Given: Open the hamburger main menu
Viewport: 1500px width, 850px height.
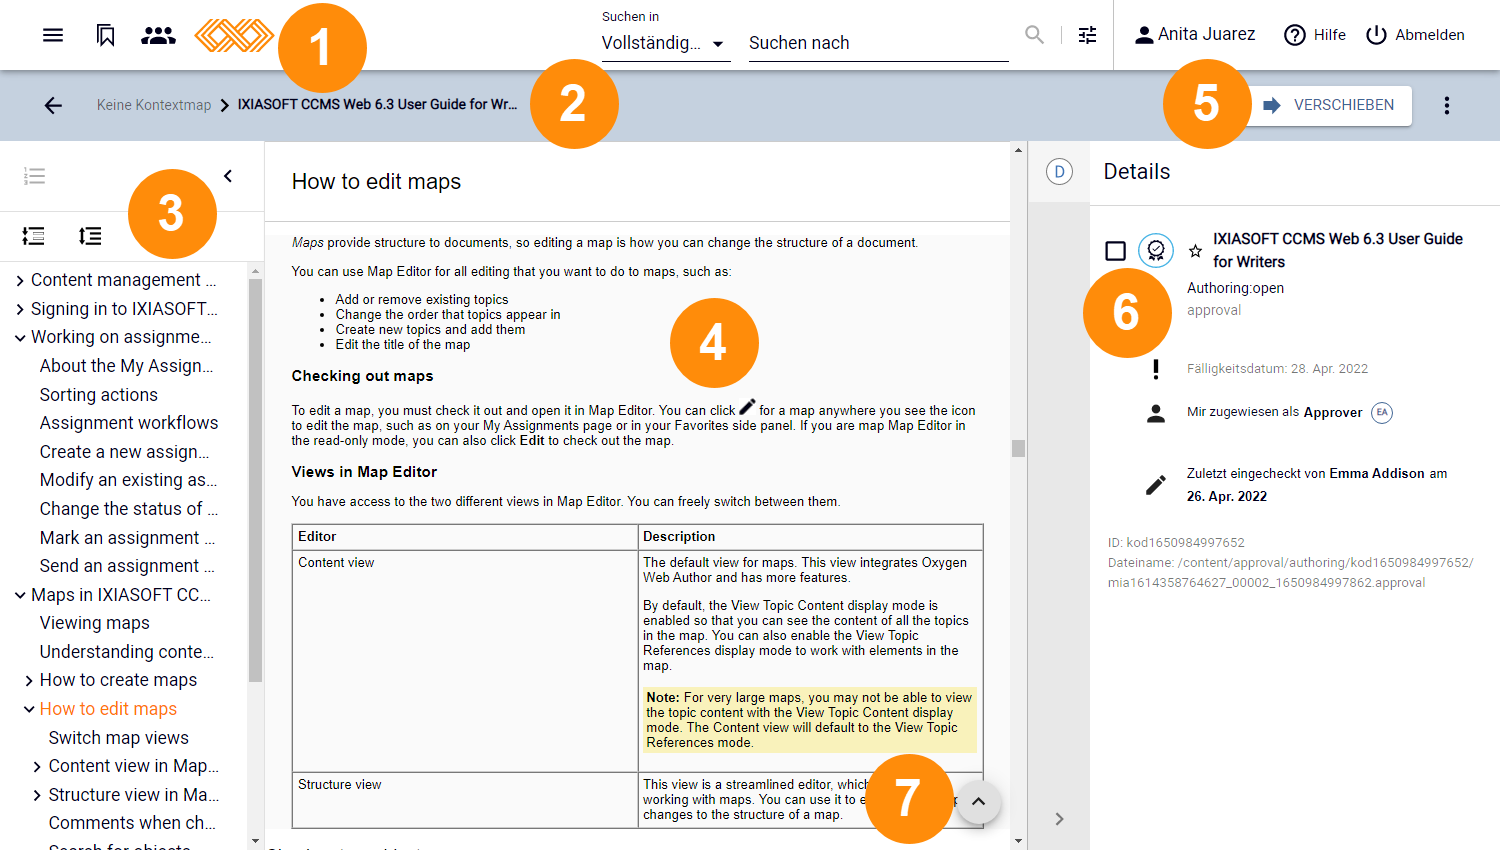Looking at the screenshot, I should point(53,35).
